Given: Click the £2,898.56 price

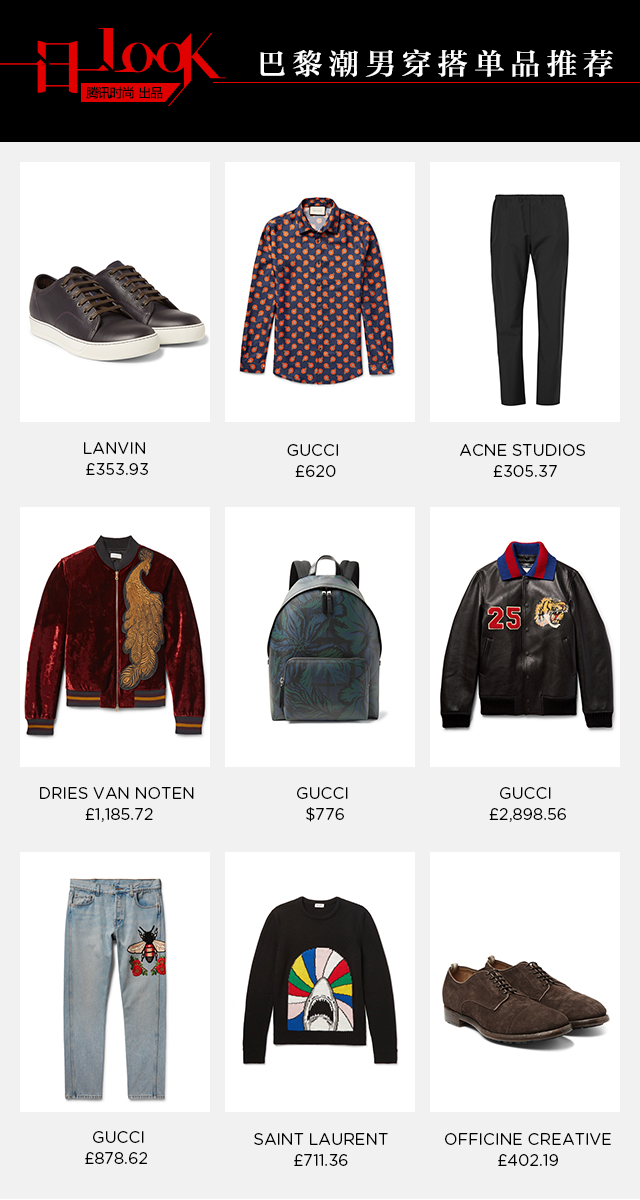Looking at the screenshot, I should coord(528,815).
